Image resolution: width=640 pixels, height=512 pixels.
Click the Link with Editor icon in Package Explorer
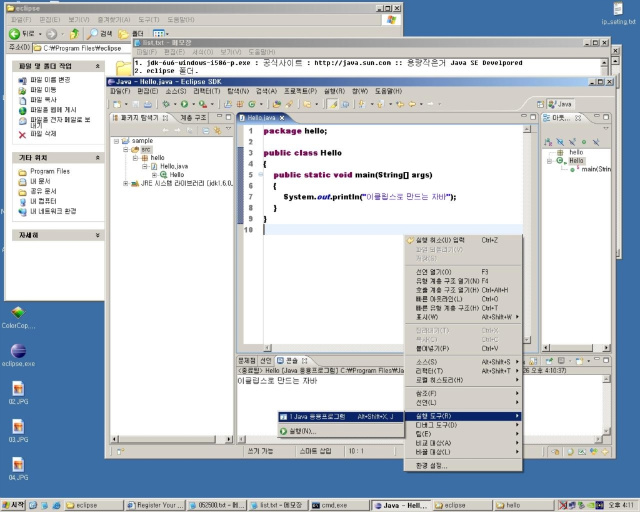coord(217,131)
